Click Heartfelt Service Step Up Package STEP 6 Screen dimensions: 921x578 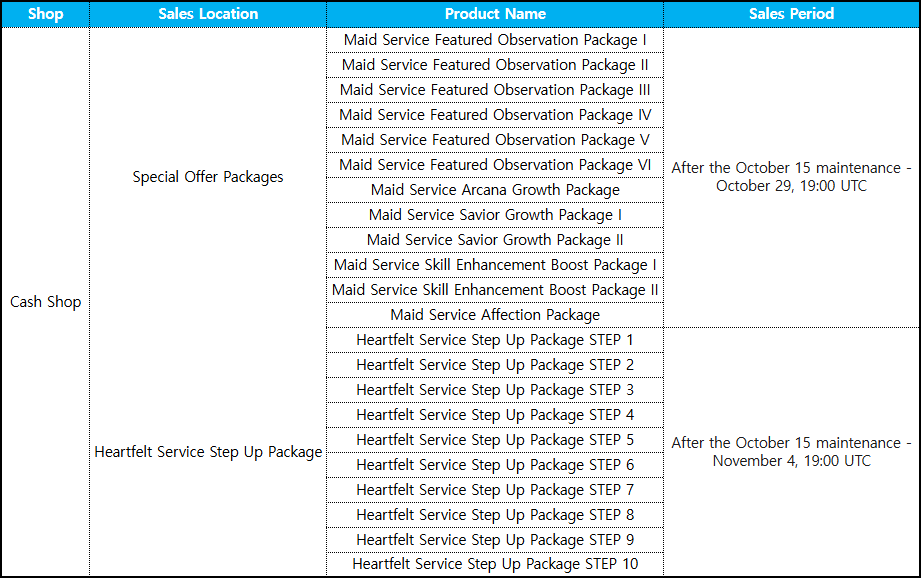495,465
